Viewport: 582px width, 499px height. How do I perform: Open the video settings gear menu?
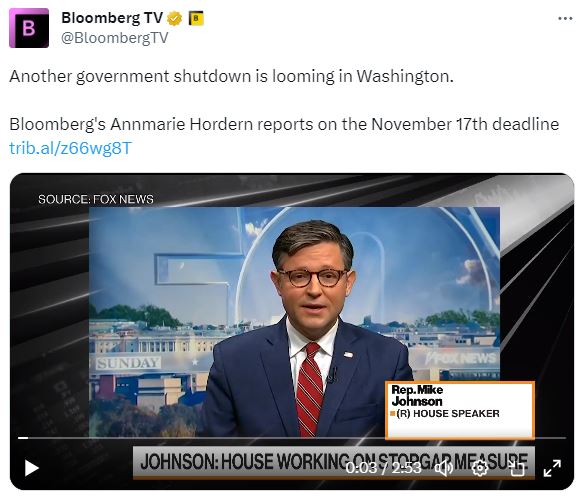pos(480,468)
